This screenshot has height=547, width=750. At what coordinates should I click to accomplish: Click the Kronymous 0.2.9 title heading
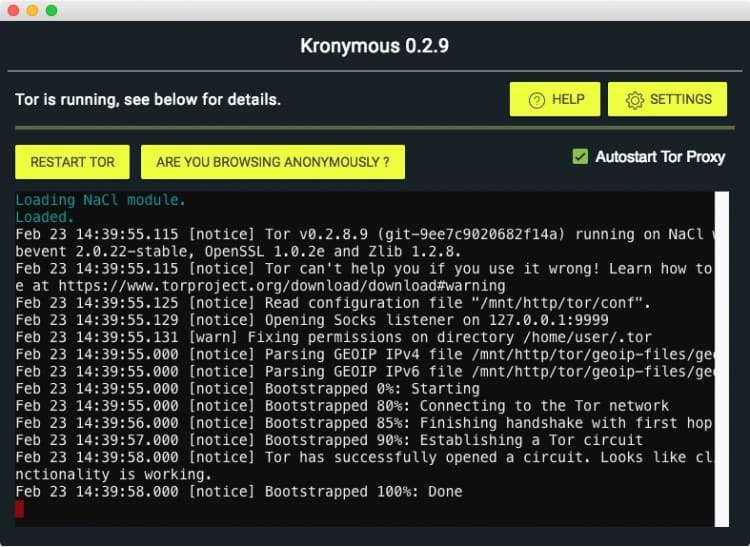pyautogui.click(x=375, y=47)
